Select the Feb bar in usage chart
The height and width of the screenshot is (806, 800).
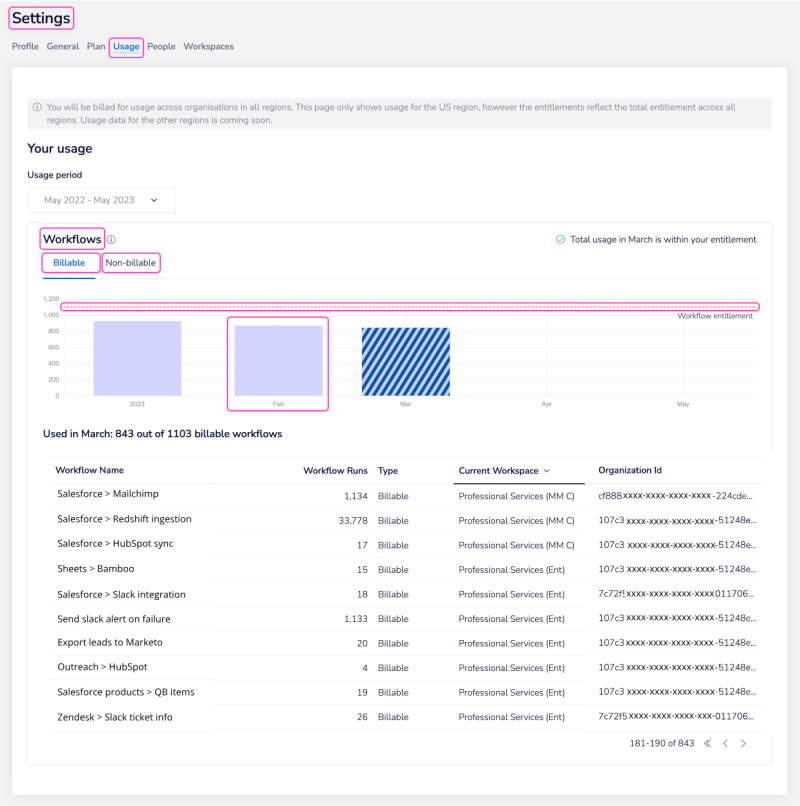pyautogui.click(x=278, y=361)
